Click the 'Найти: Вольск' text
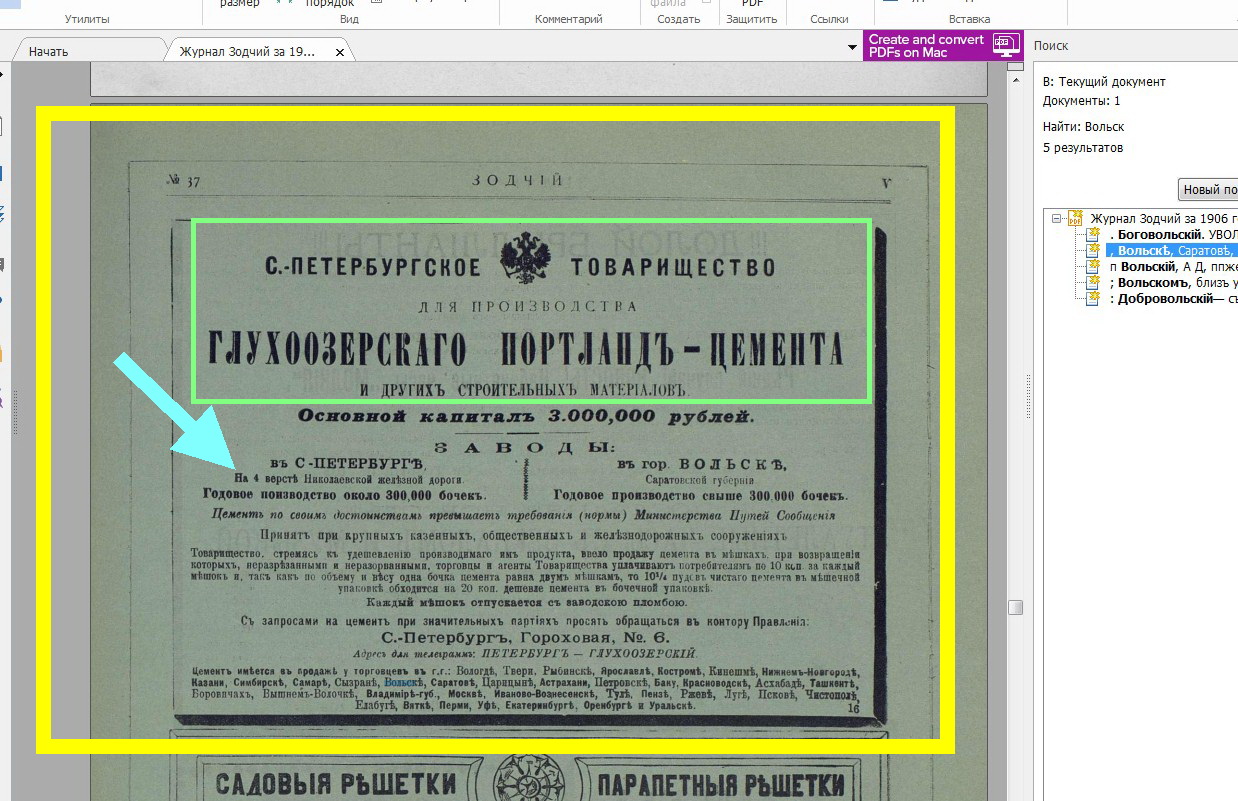Viewport: 1238px width, 801px height. click(1083, 127)
